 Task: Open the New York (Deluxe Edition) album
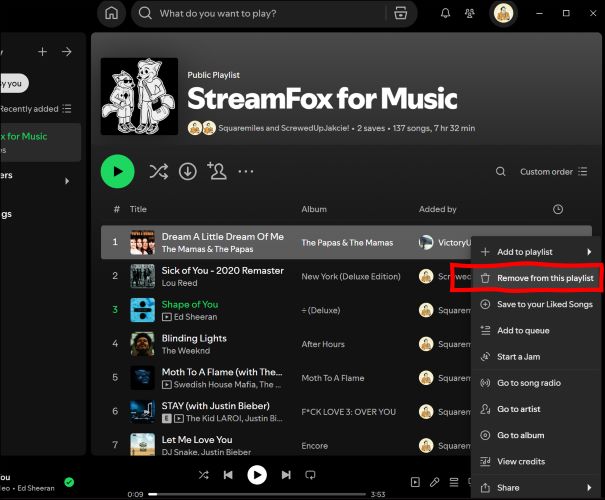[351, 276]
